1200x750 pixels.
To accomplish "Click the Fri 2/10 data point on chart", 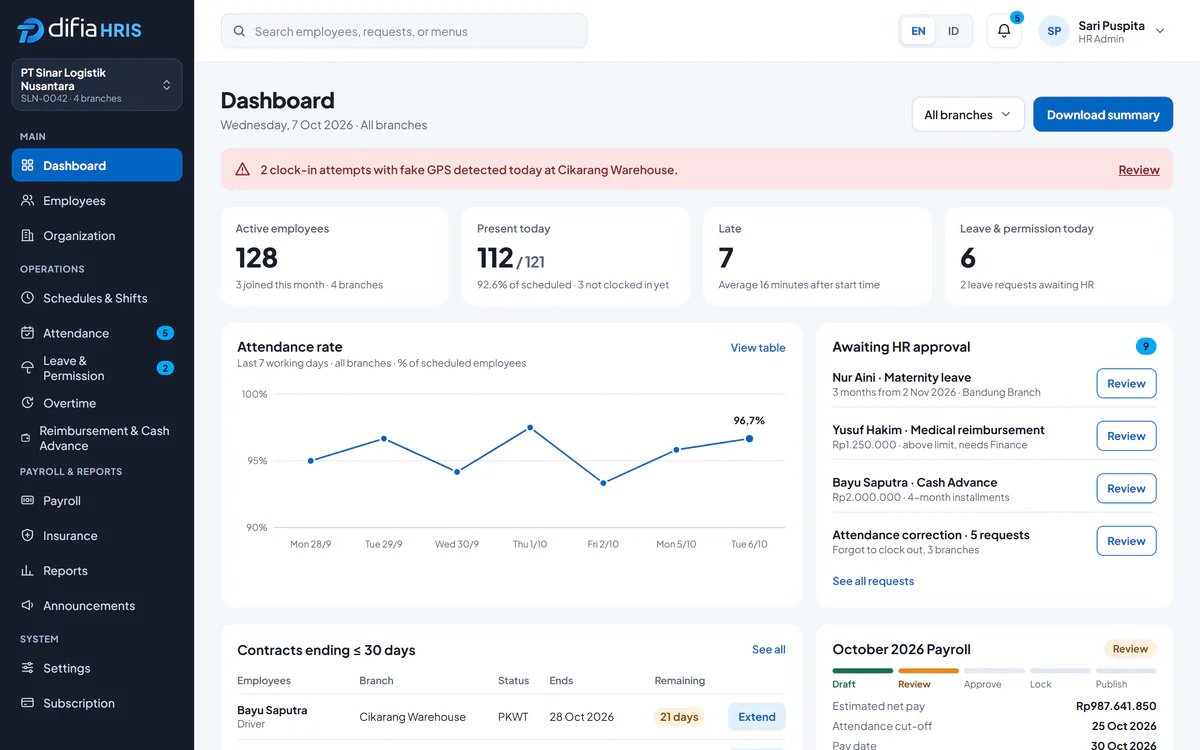I will (x=603, y=483).
